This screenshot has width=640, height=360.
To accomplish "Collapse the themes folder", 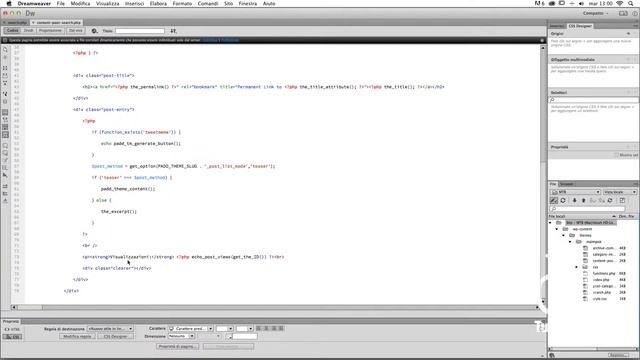I will [564, 236].
